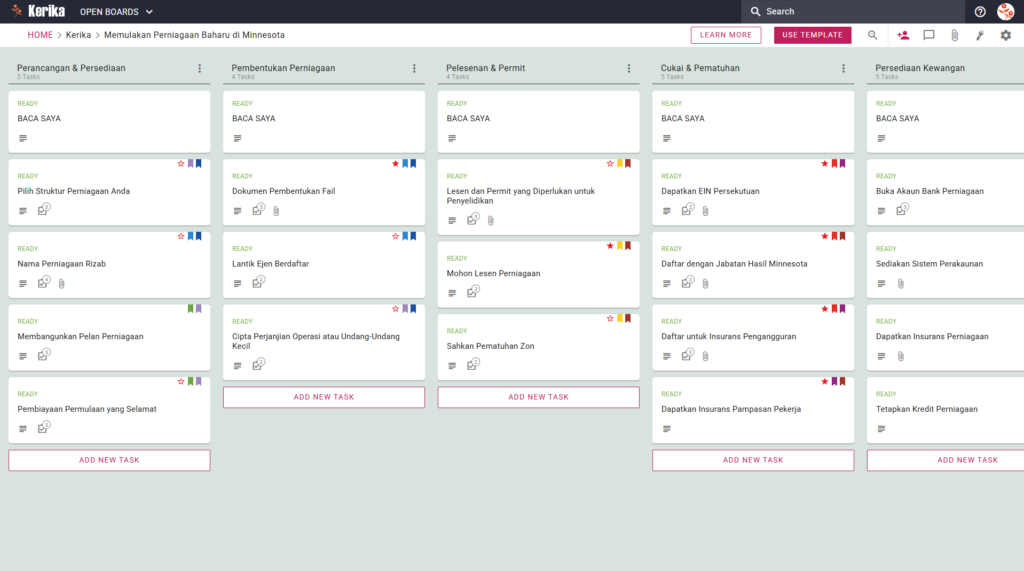Go to HOME breadcrumb
Image resolution: width=1024 pixels, height=571 pixels.
click(x=40, y=35)
